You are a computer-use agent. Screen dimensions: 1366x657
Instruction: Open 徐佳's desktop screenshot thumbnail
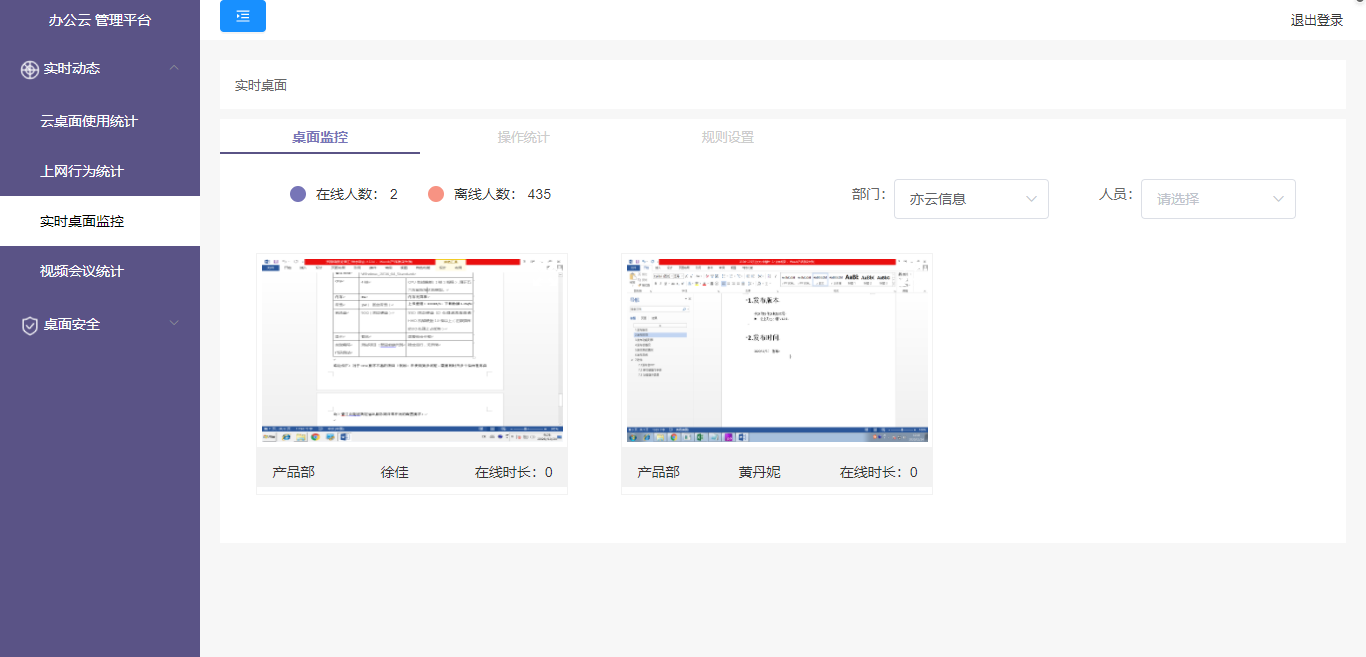[412, 348]
